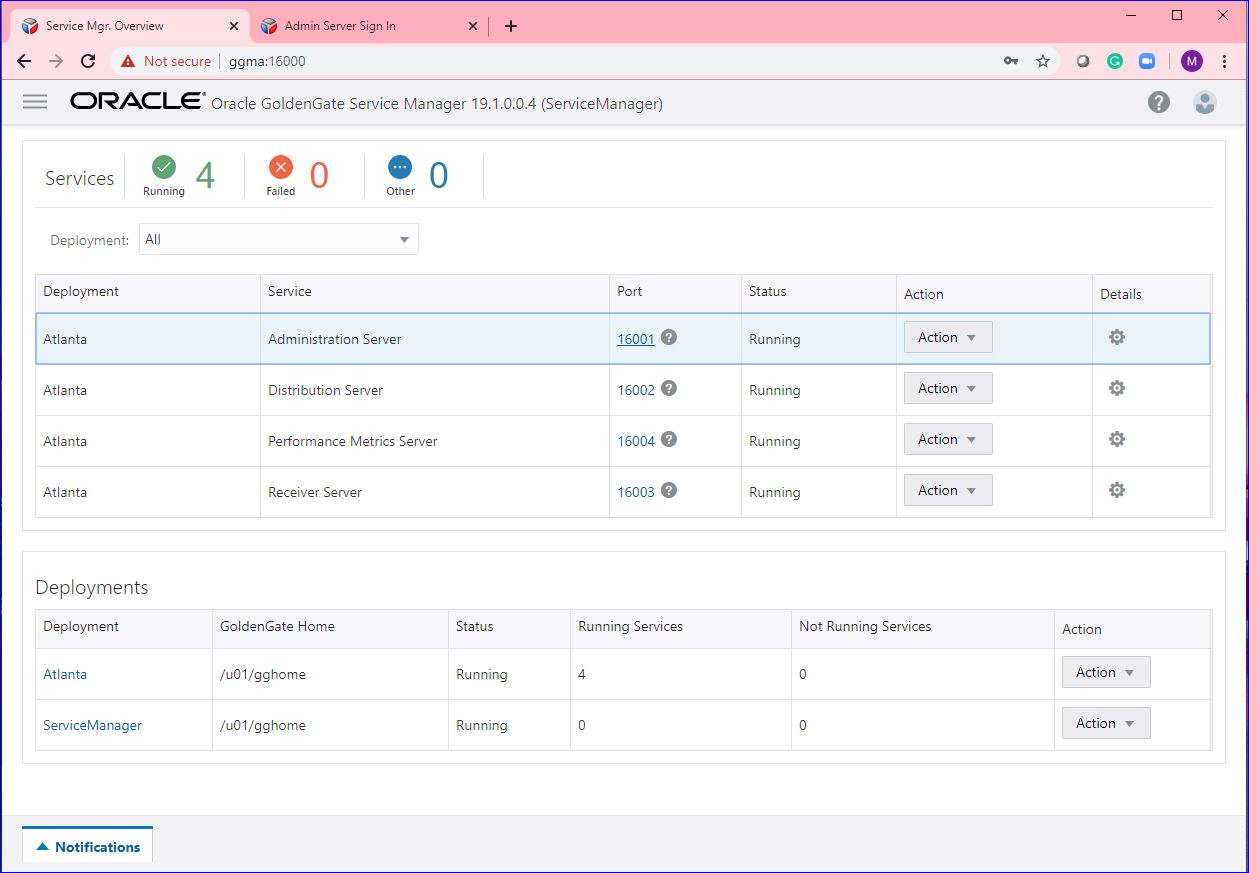Open port 16003 link
This screenshot has height=873, width=1249.
pyautogui.click(x=635, y=492)
